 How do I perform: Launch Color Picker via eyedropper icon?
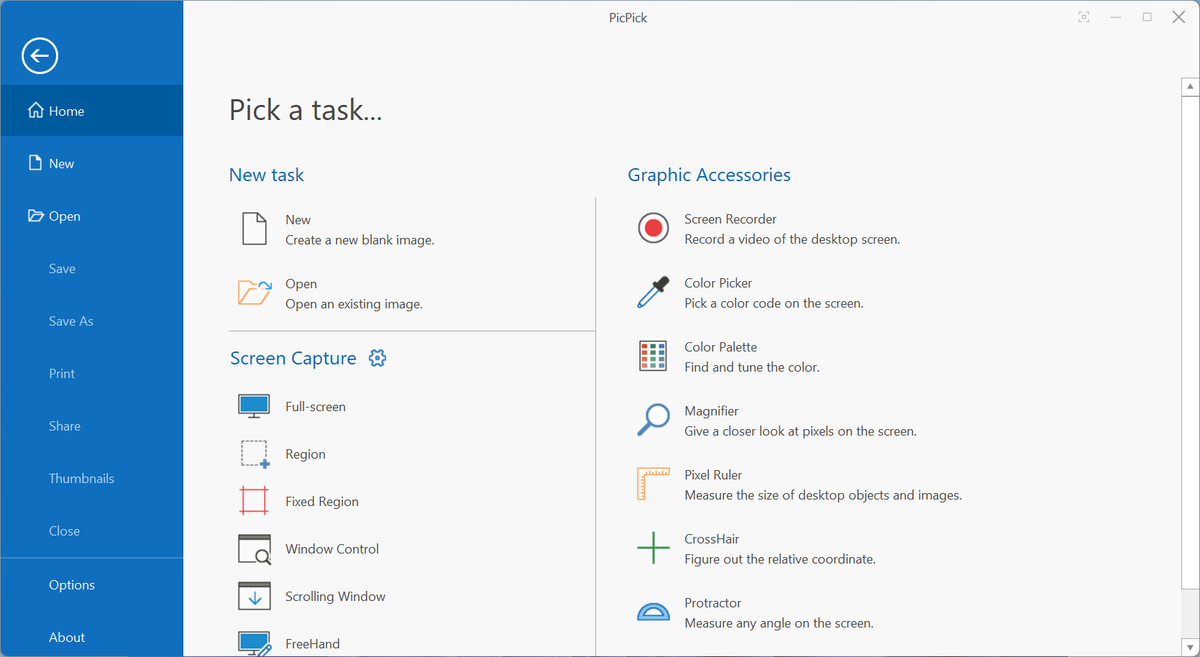653,292
